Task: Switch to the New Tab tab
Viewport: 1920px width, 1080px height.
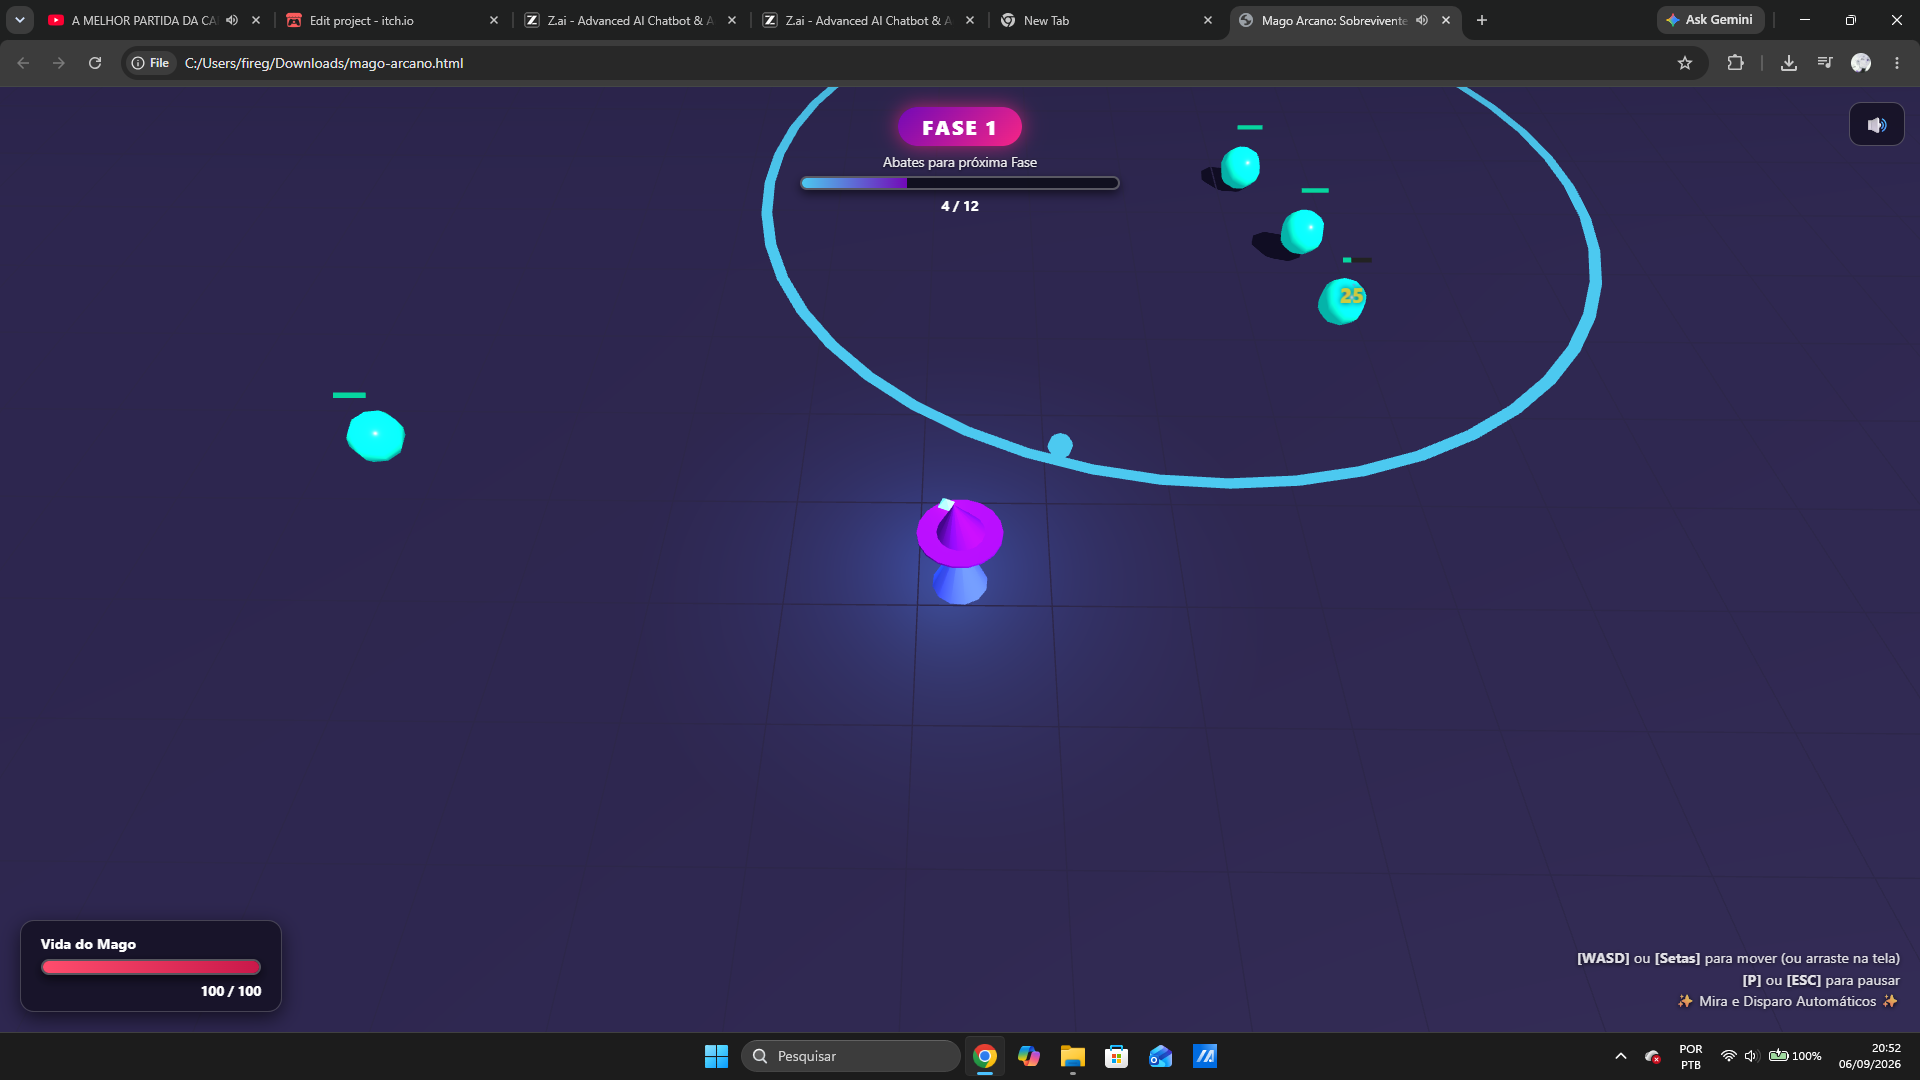Action: click(1107, 20)
